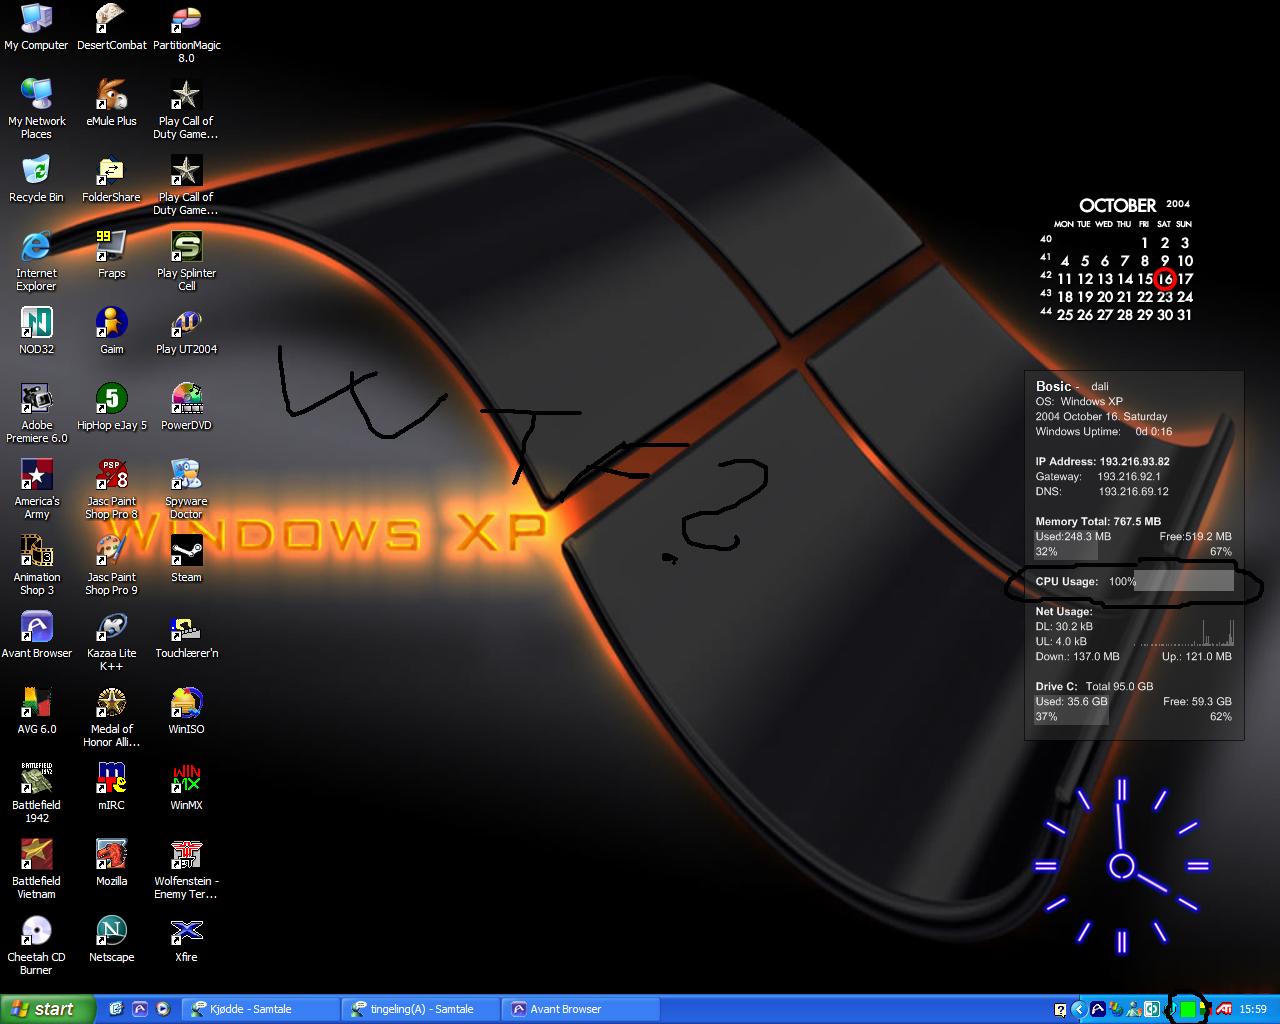Launch WinISO desktop icon
Viewport: 1280px width, 1024px height.
coord(186,711)
